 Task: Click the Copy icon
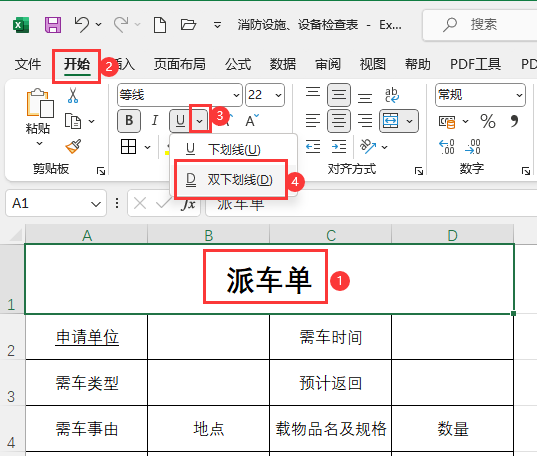tap(73, 121)
